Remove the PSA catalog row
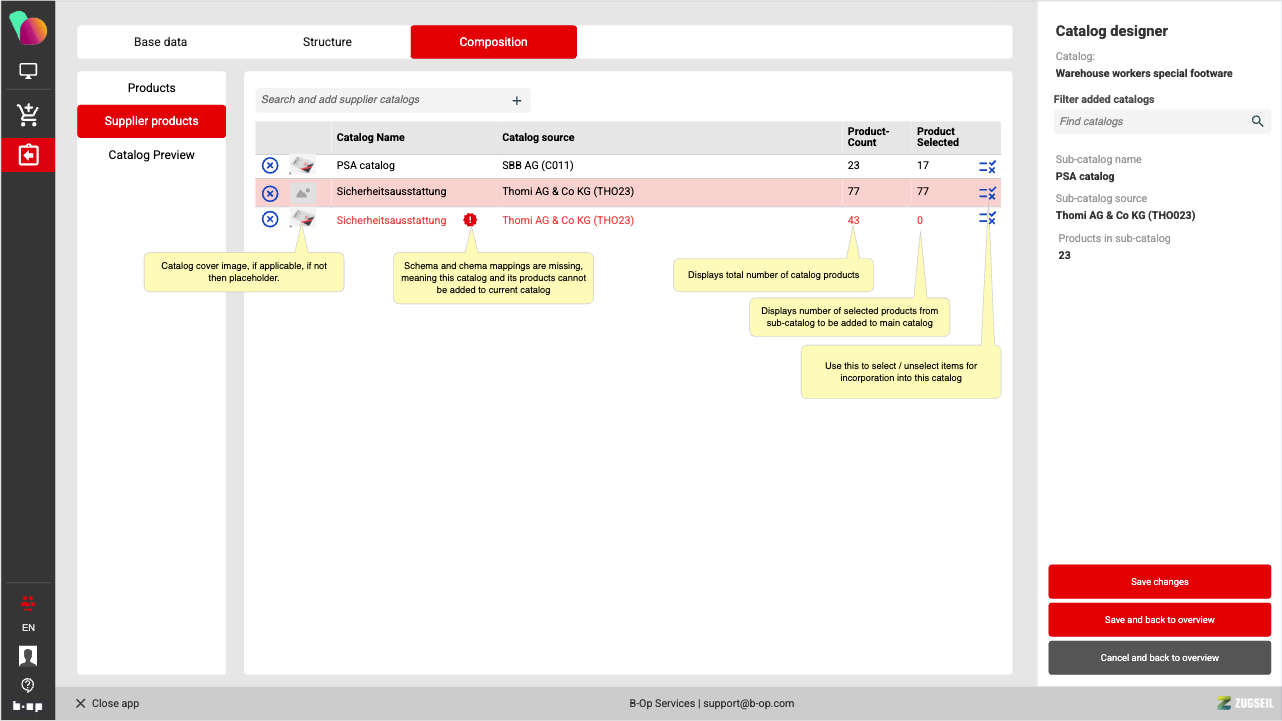This screenshot has height=721, width=1282. (x=270, y=166)
